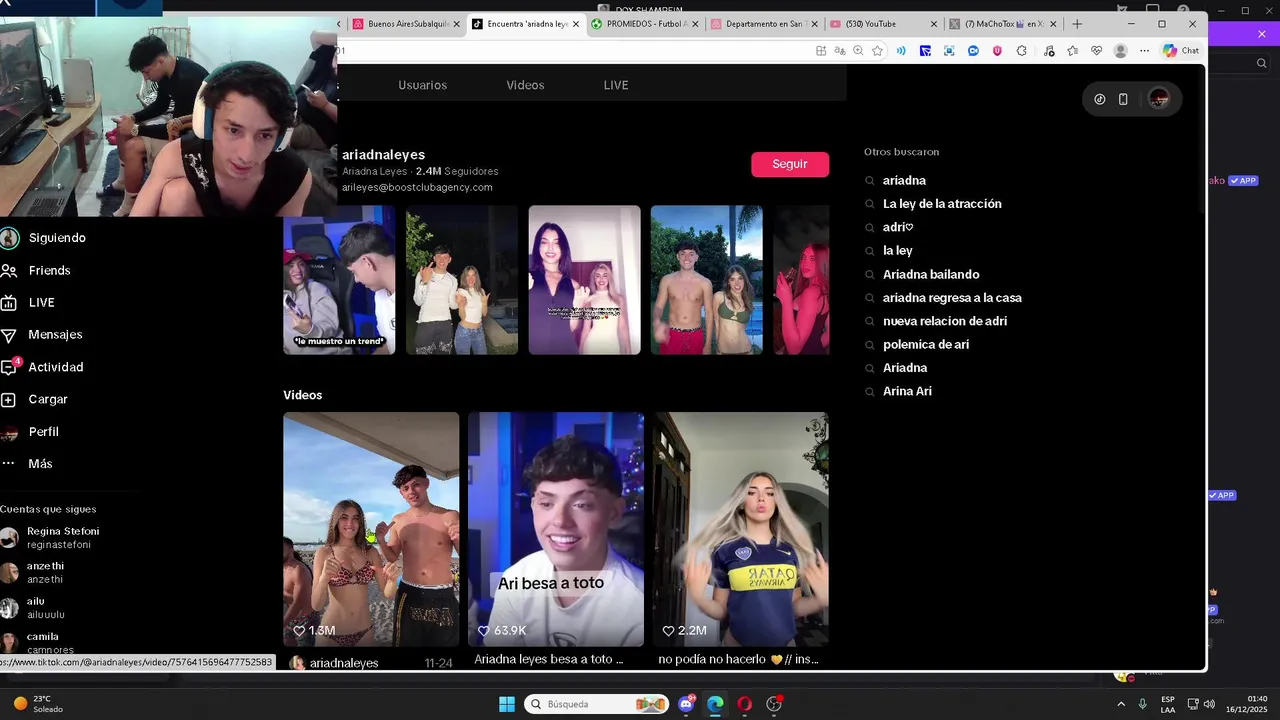Close the purple banner in background window
The width and height of the screenshot is (1280, 720).
[1262, 34]
